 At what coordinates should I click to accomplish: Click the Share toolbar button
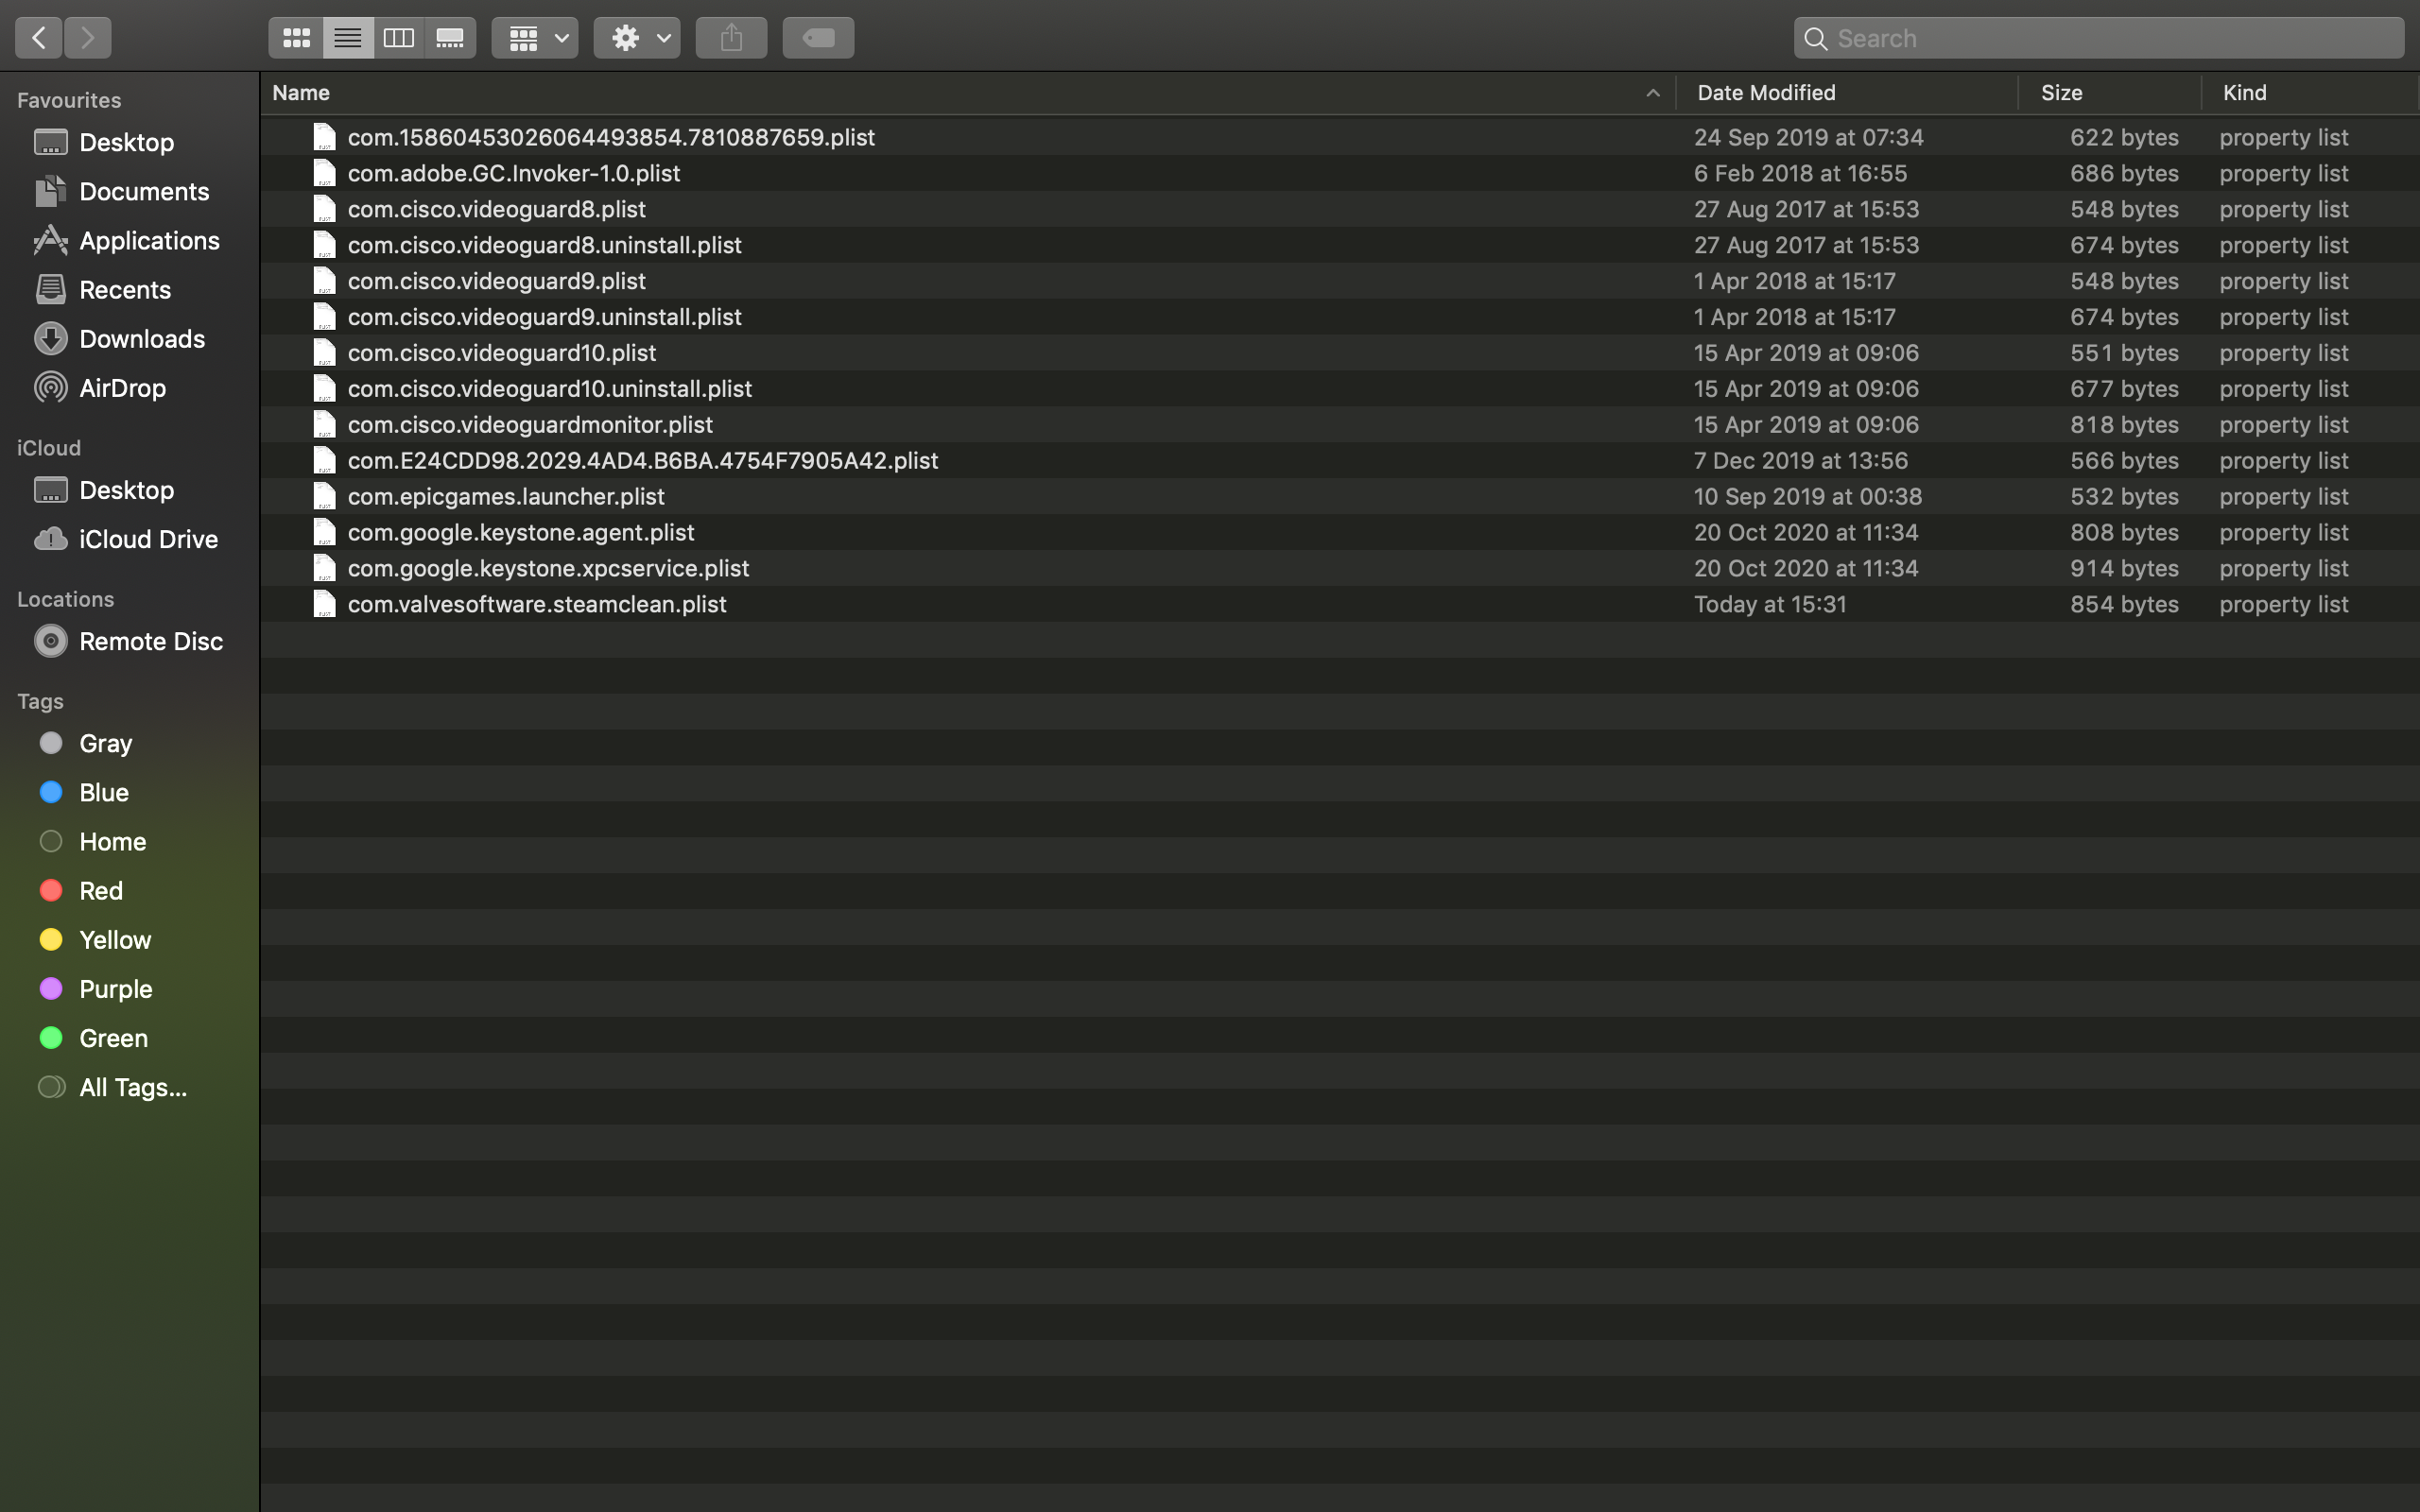(x=731, y=38)
